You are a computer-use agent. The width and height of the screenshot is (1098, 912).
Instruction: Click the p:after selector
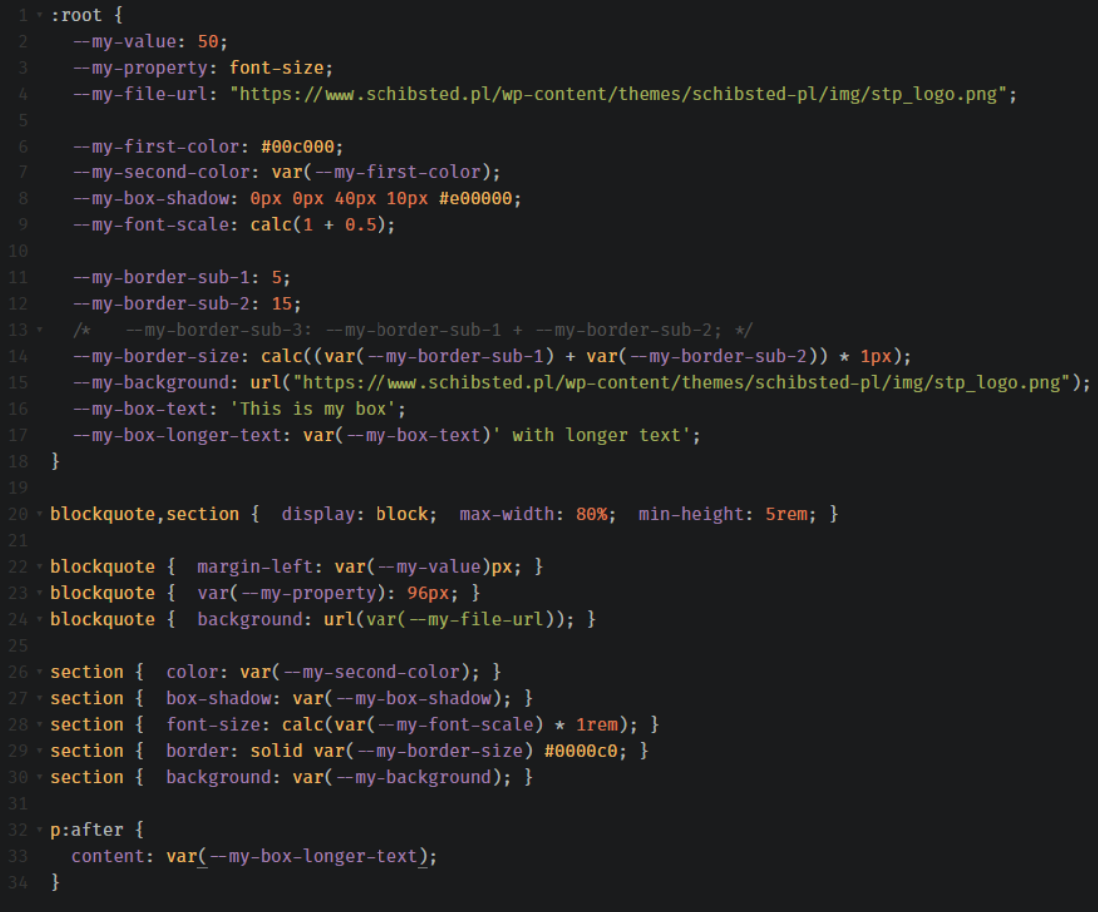(x=86, y=830)
